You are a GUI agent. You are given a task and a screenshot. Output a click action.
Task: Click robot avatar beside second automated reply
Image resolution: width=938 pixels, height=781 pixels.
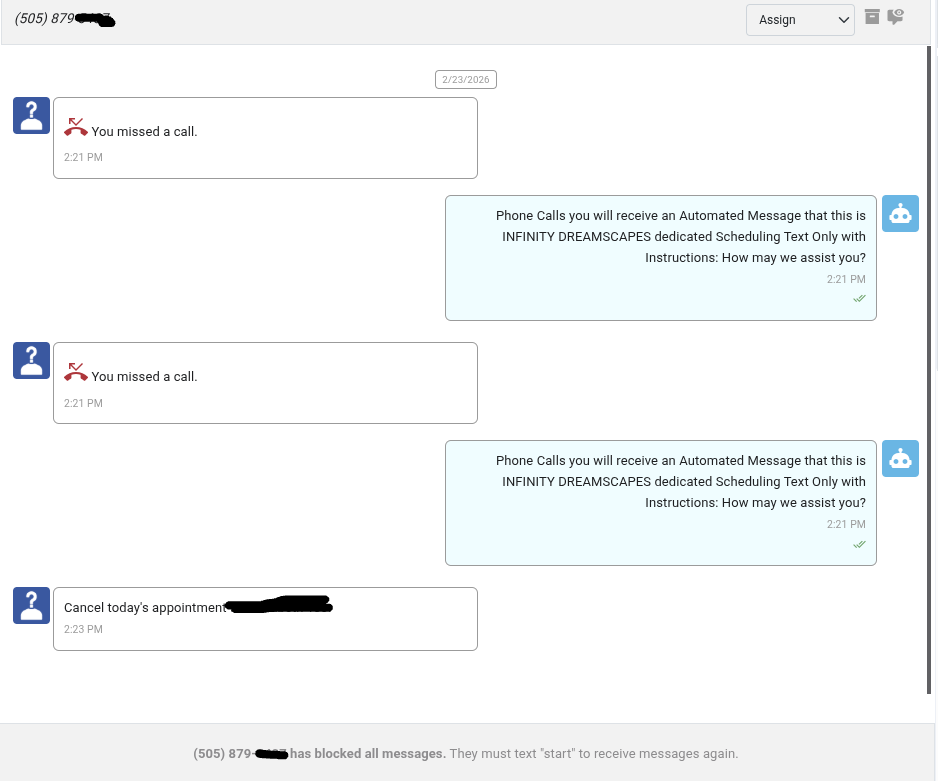tap(900, 458)
